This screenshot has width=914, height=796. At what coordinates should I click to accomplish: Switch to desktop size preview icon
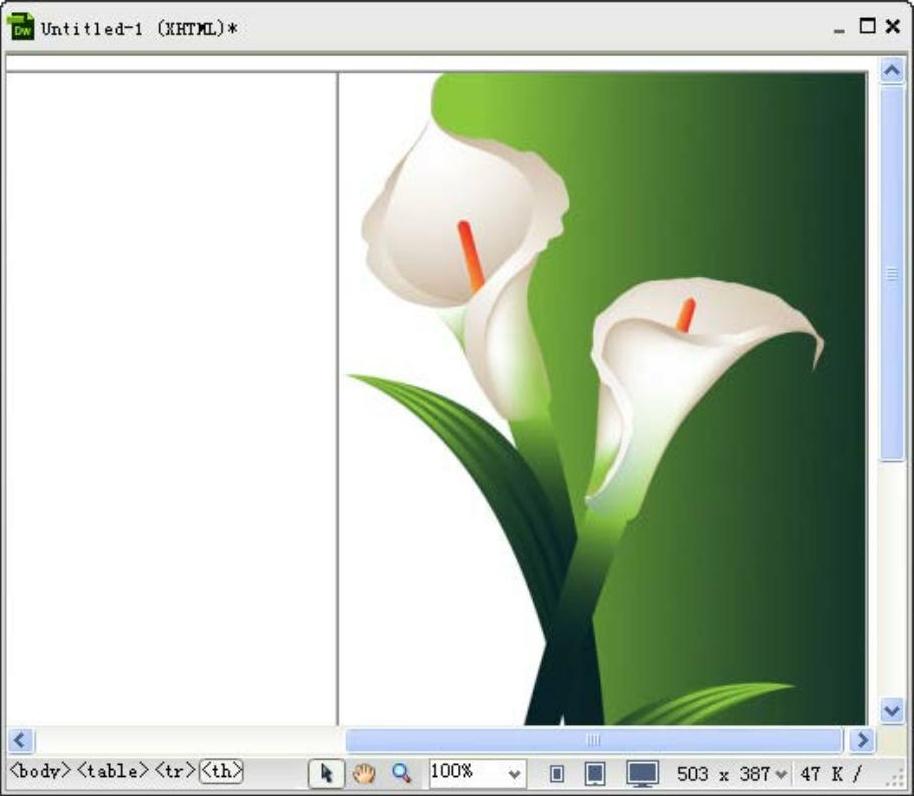pyautogui.click(x=642, y=774)
